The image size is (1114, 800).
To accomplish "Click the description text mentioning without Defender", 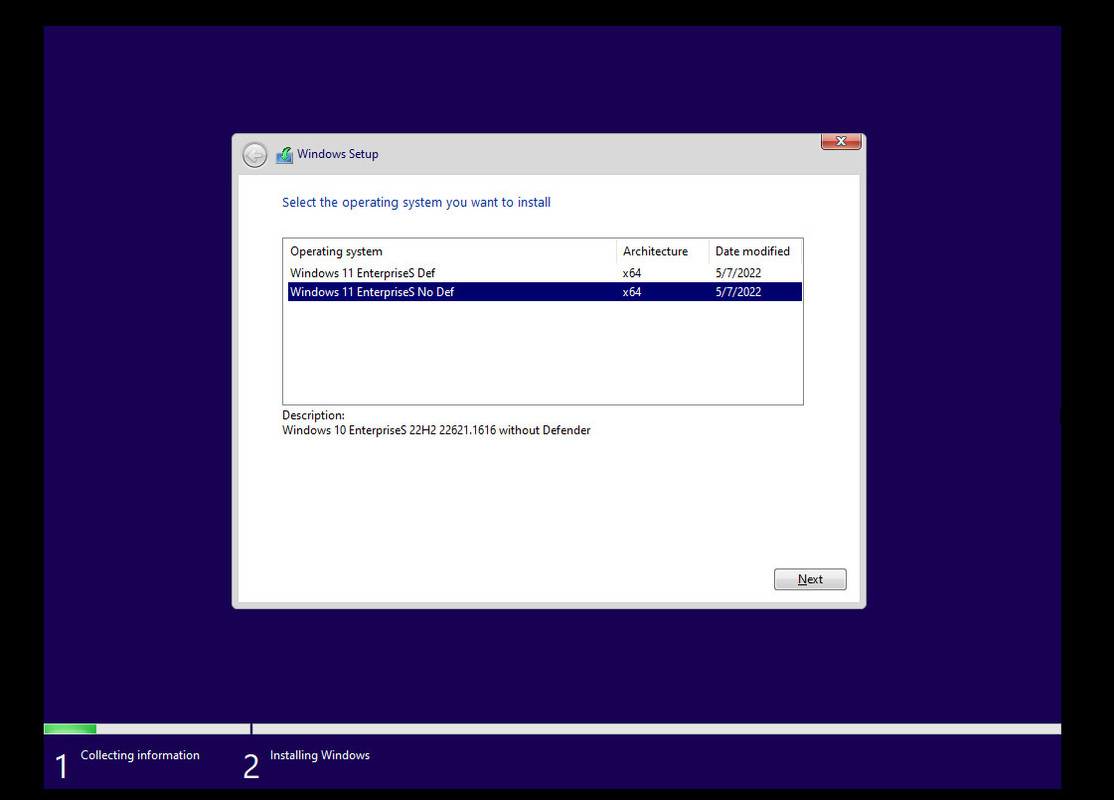I will pyautogui.click(x=436, y=431).
